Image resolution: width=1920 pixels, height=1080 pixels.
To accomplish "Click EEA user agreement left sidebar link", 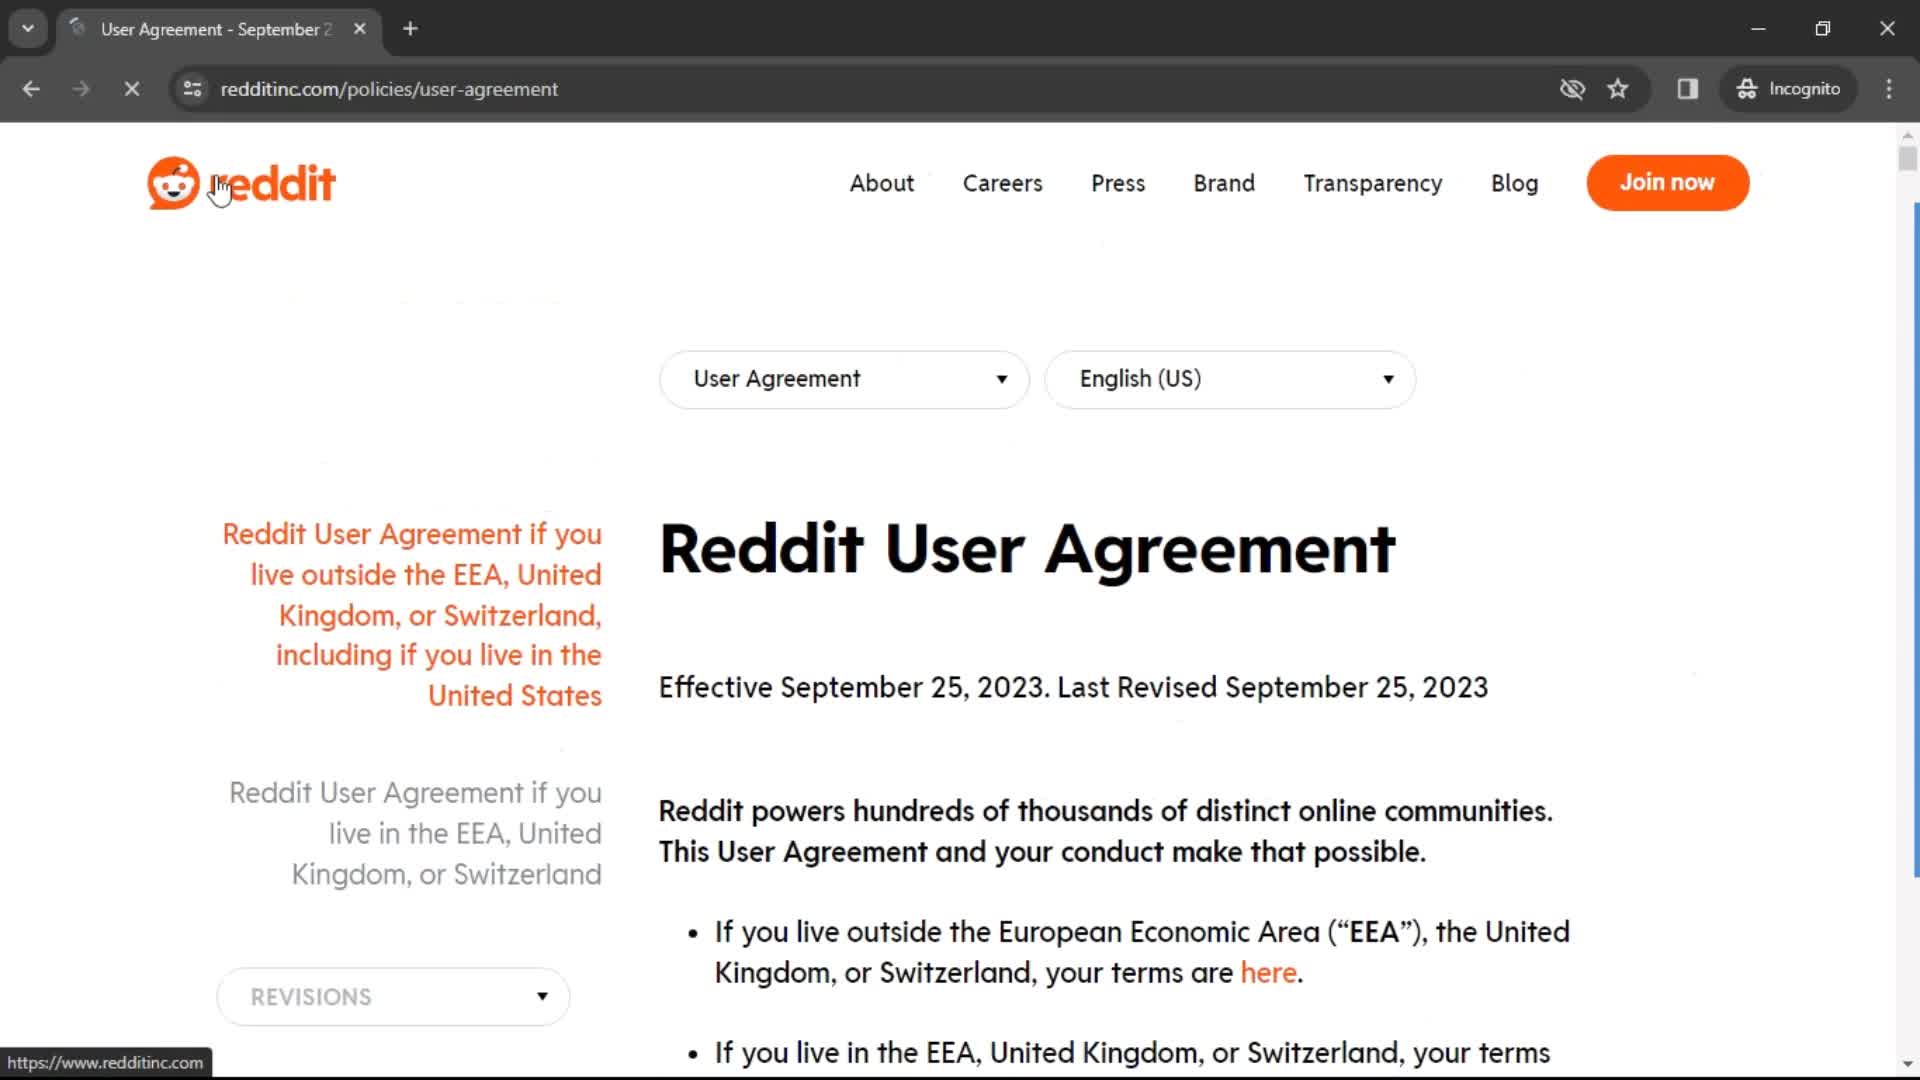I will tap(415, 833).
